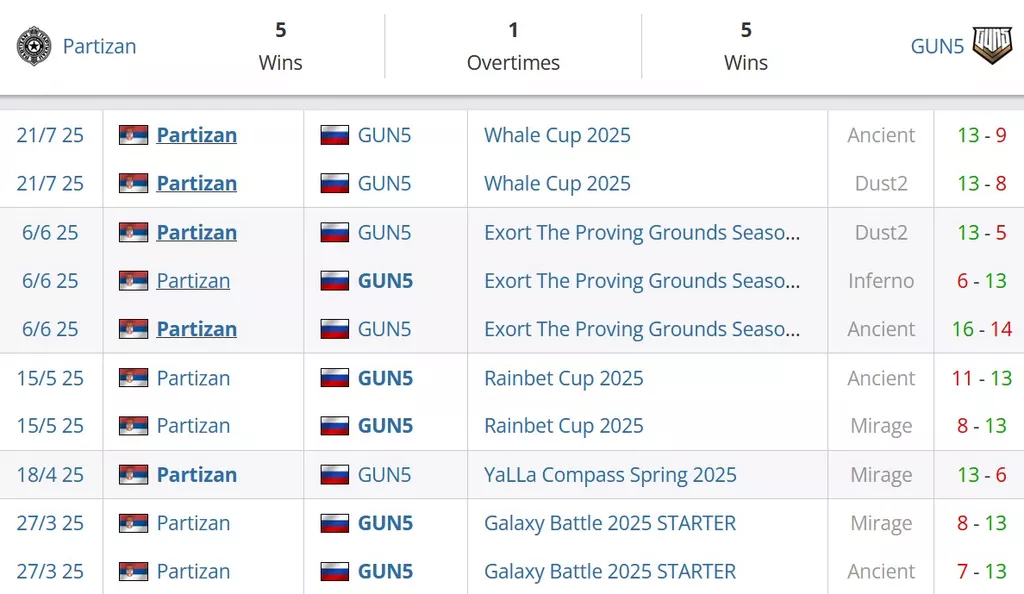The height and width of the screenshot is (594, 1024).
Task: Click the GUN5 shield logo in the header
Action: click(x=993, y=46)
